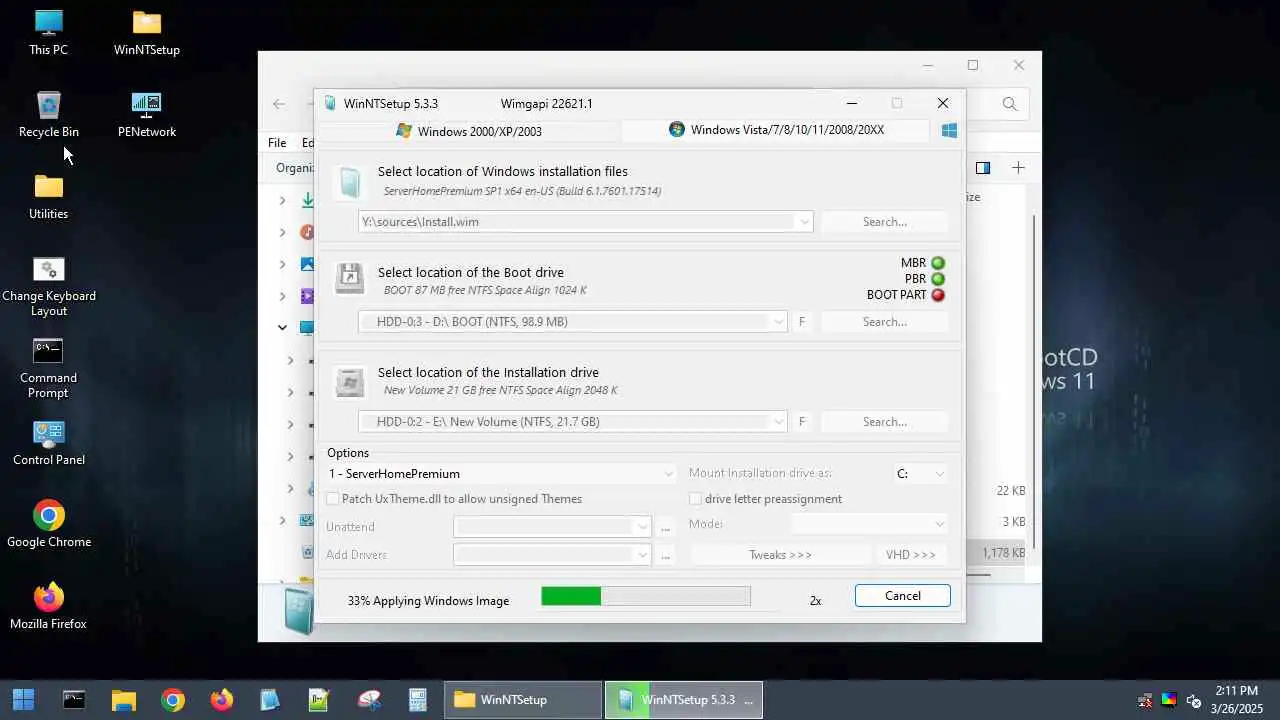
Task: Click the calculator icon in the taskbar
Action: tap(418, 700)
